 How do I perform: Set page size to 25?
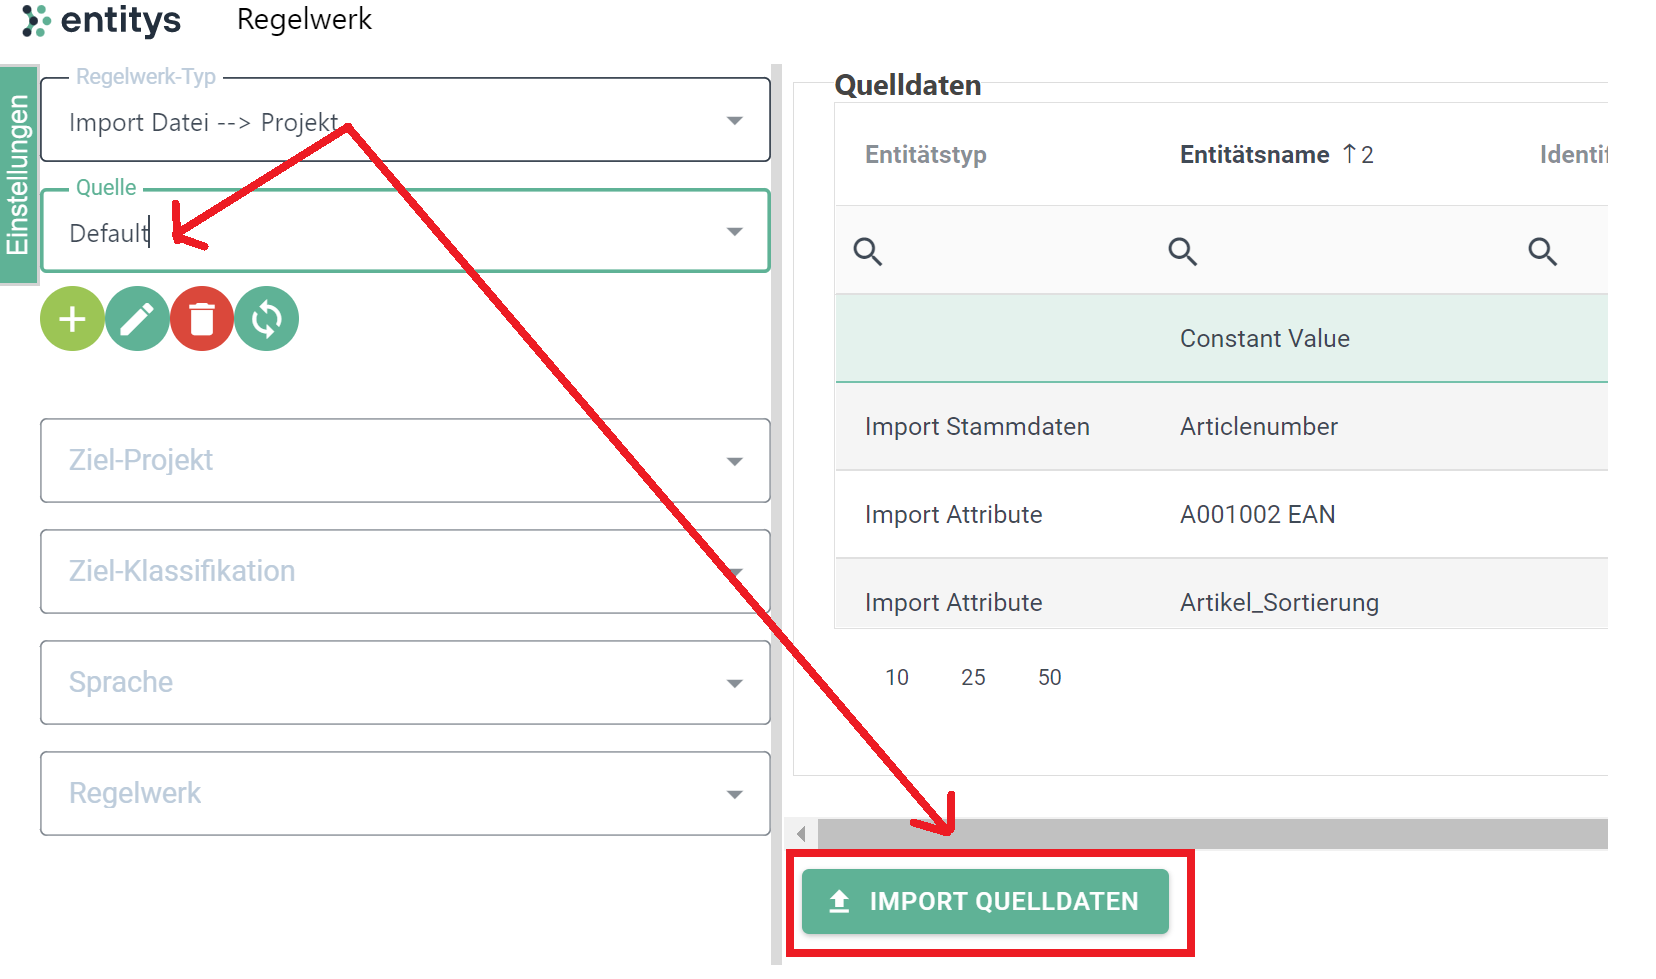pos(973,677)
